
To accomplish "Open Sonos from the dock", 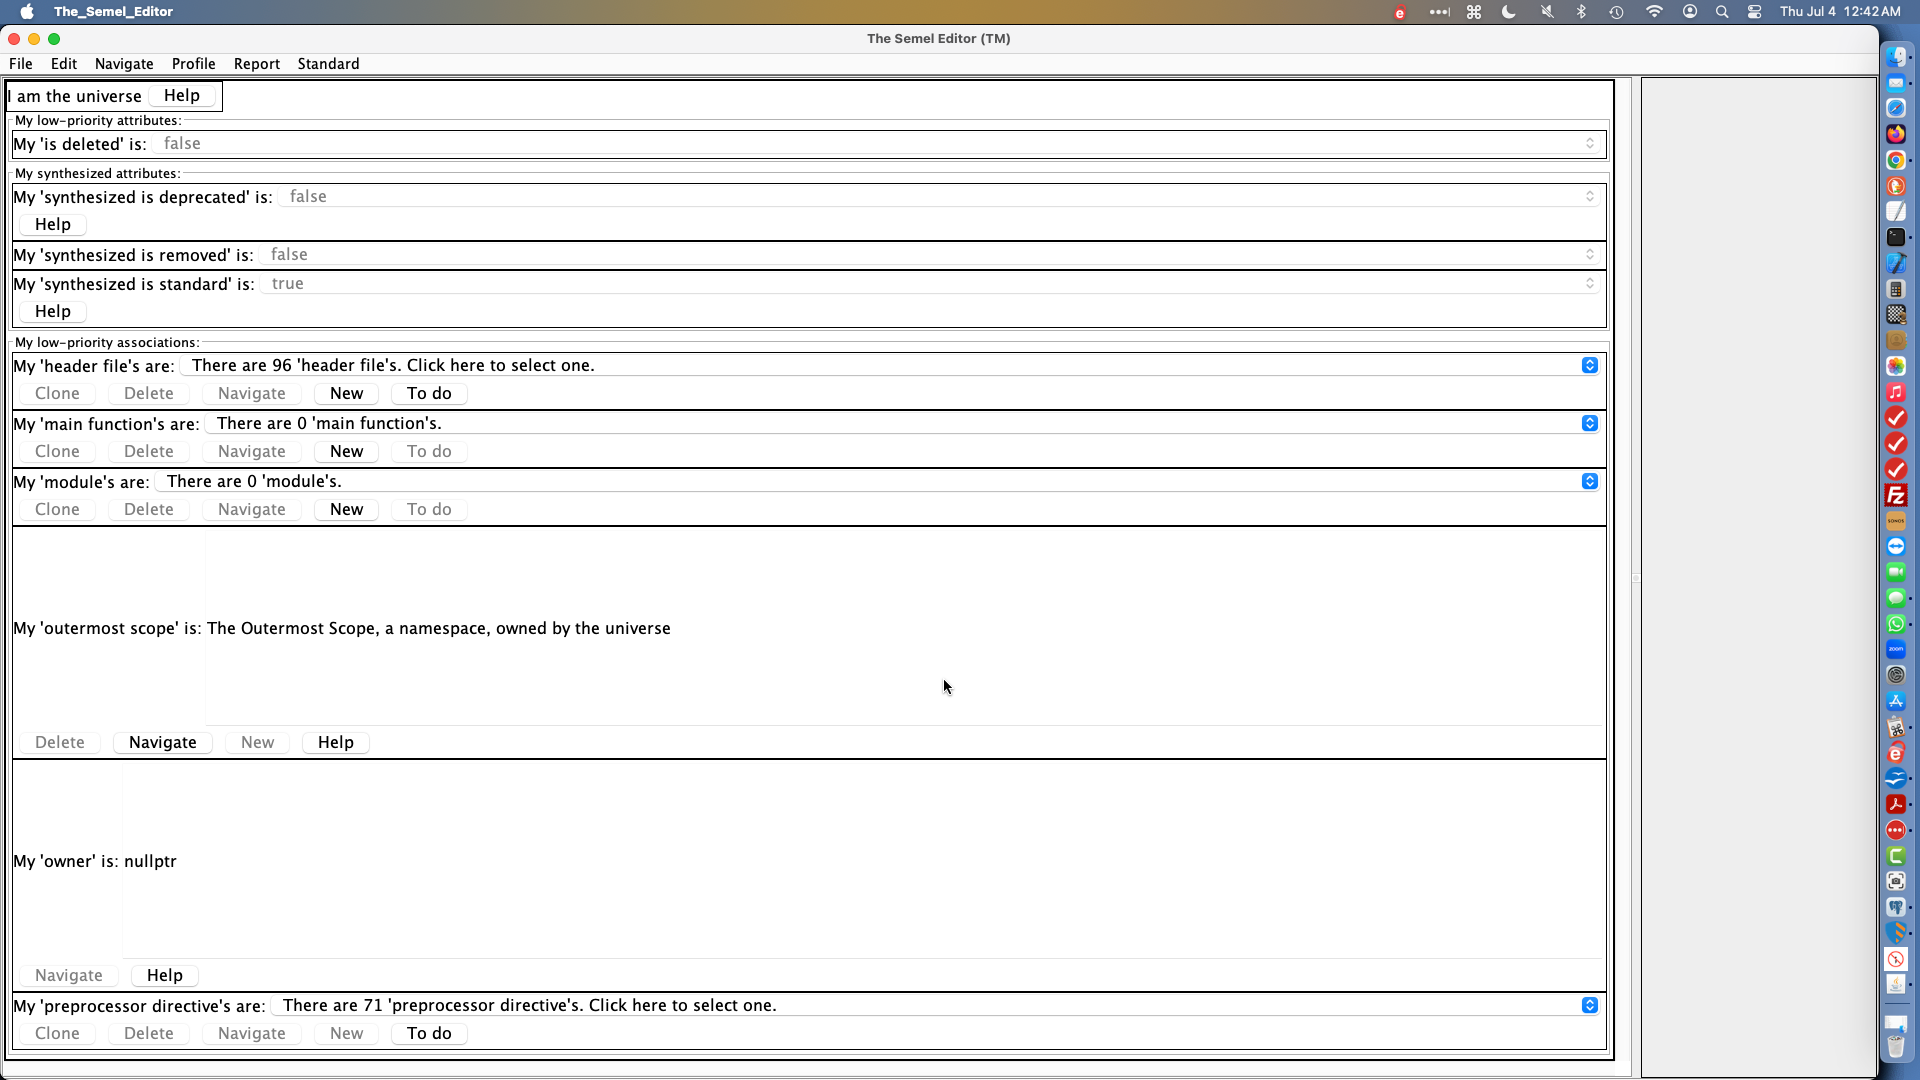I will tap(1896, 521).
